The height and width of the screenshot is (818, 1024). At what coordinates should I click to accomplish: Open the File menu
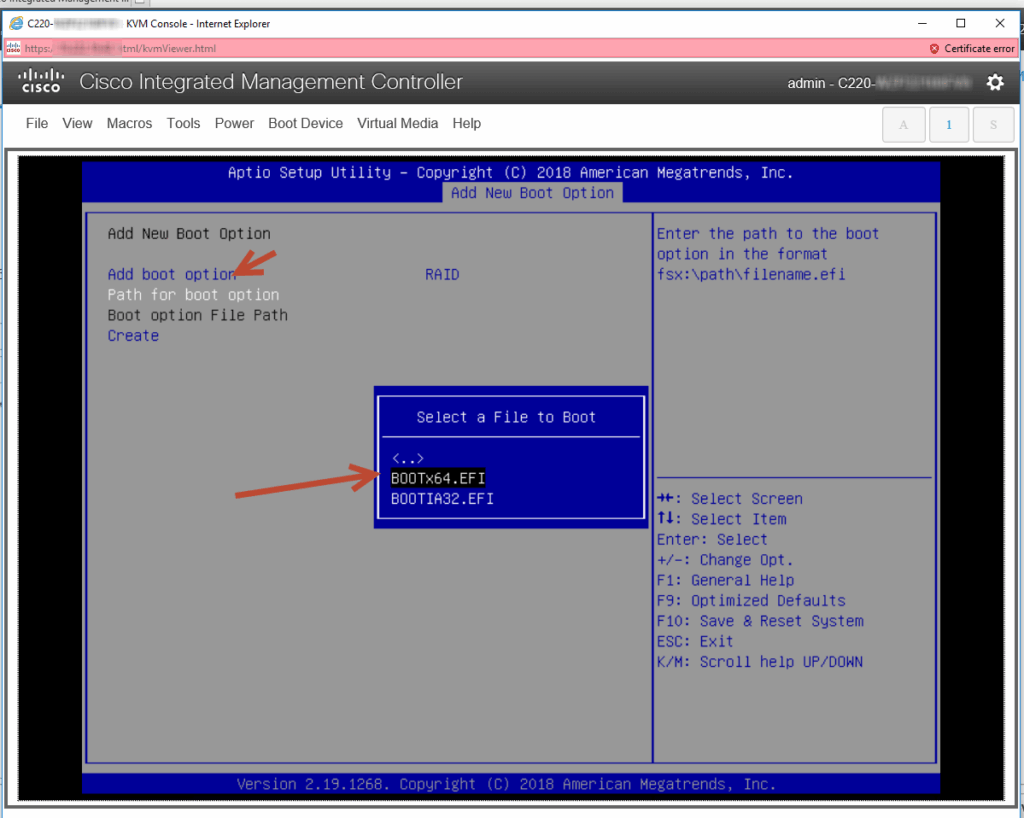[37, 123]
